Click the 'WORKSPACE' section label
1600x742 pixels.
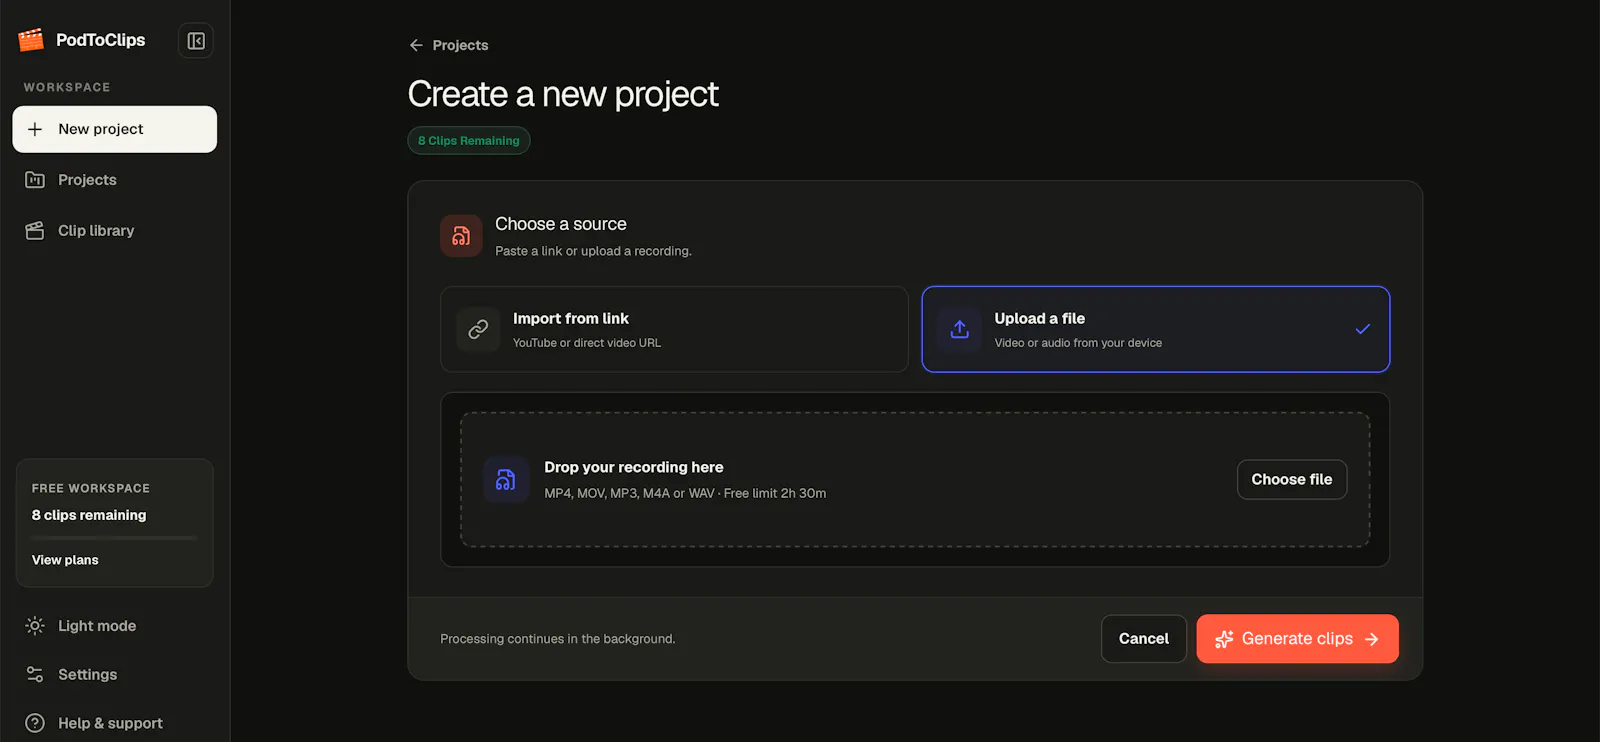pyautogui.click(x=67, y=87)
